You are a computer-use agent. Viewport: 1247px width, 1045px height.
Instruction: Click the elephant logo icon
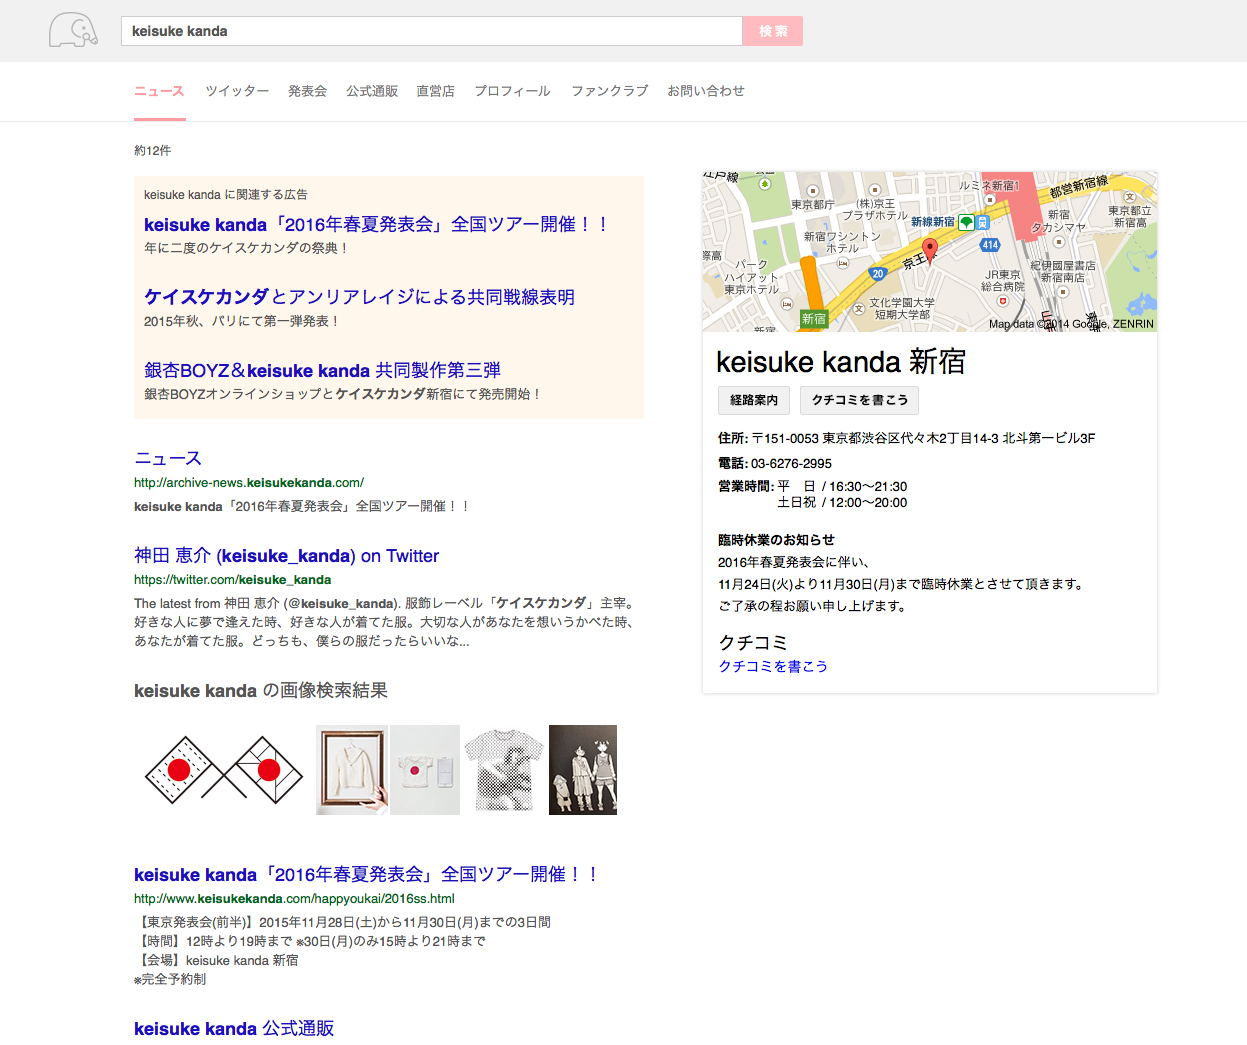[73, 31]
